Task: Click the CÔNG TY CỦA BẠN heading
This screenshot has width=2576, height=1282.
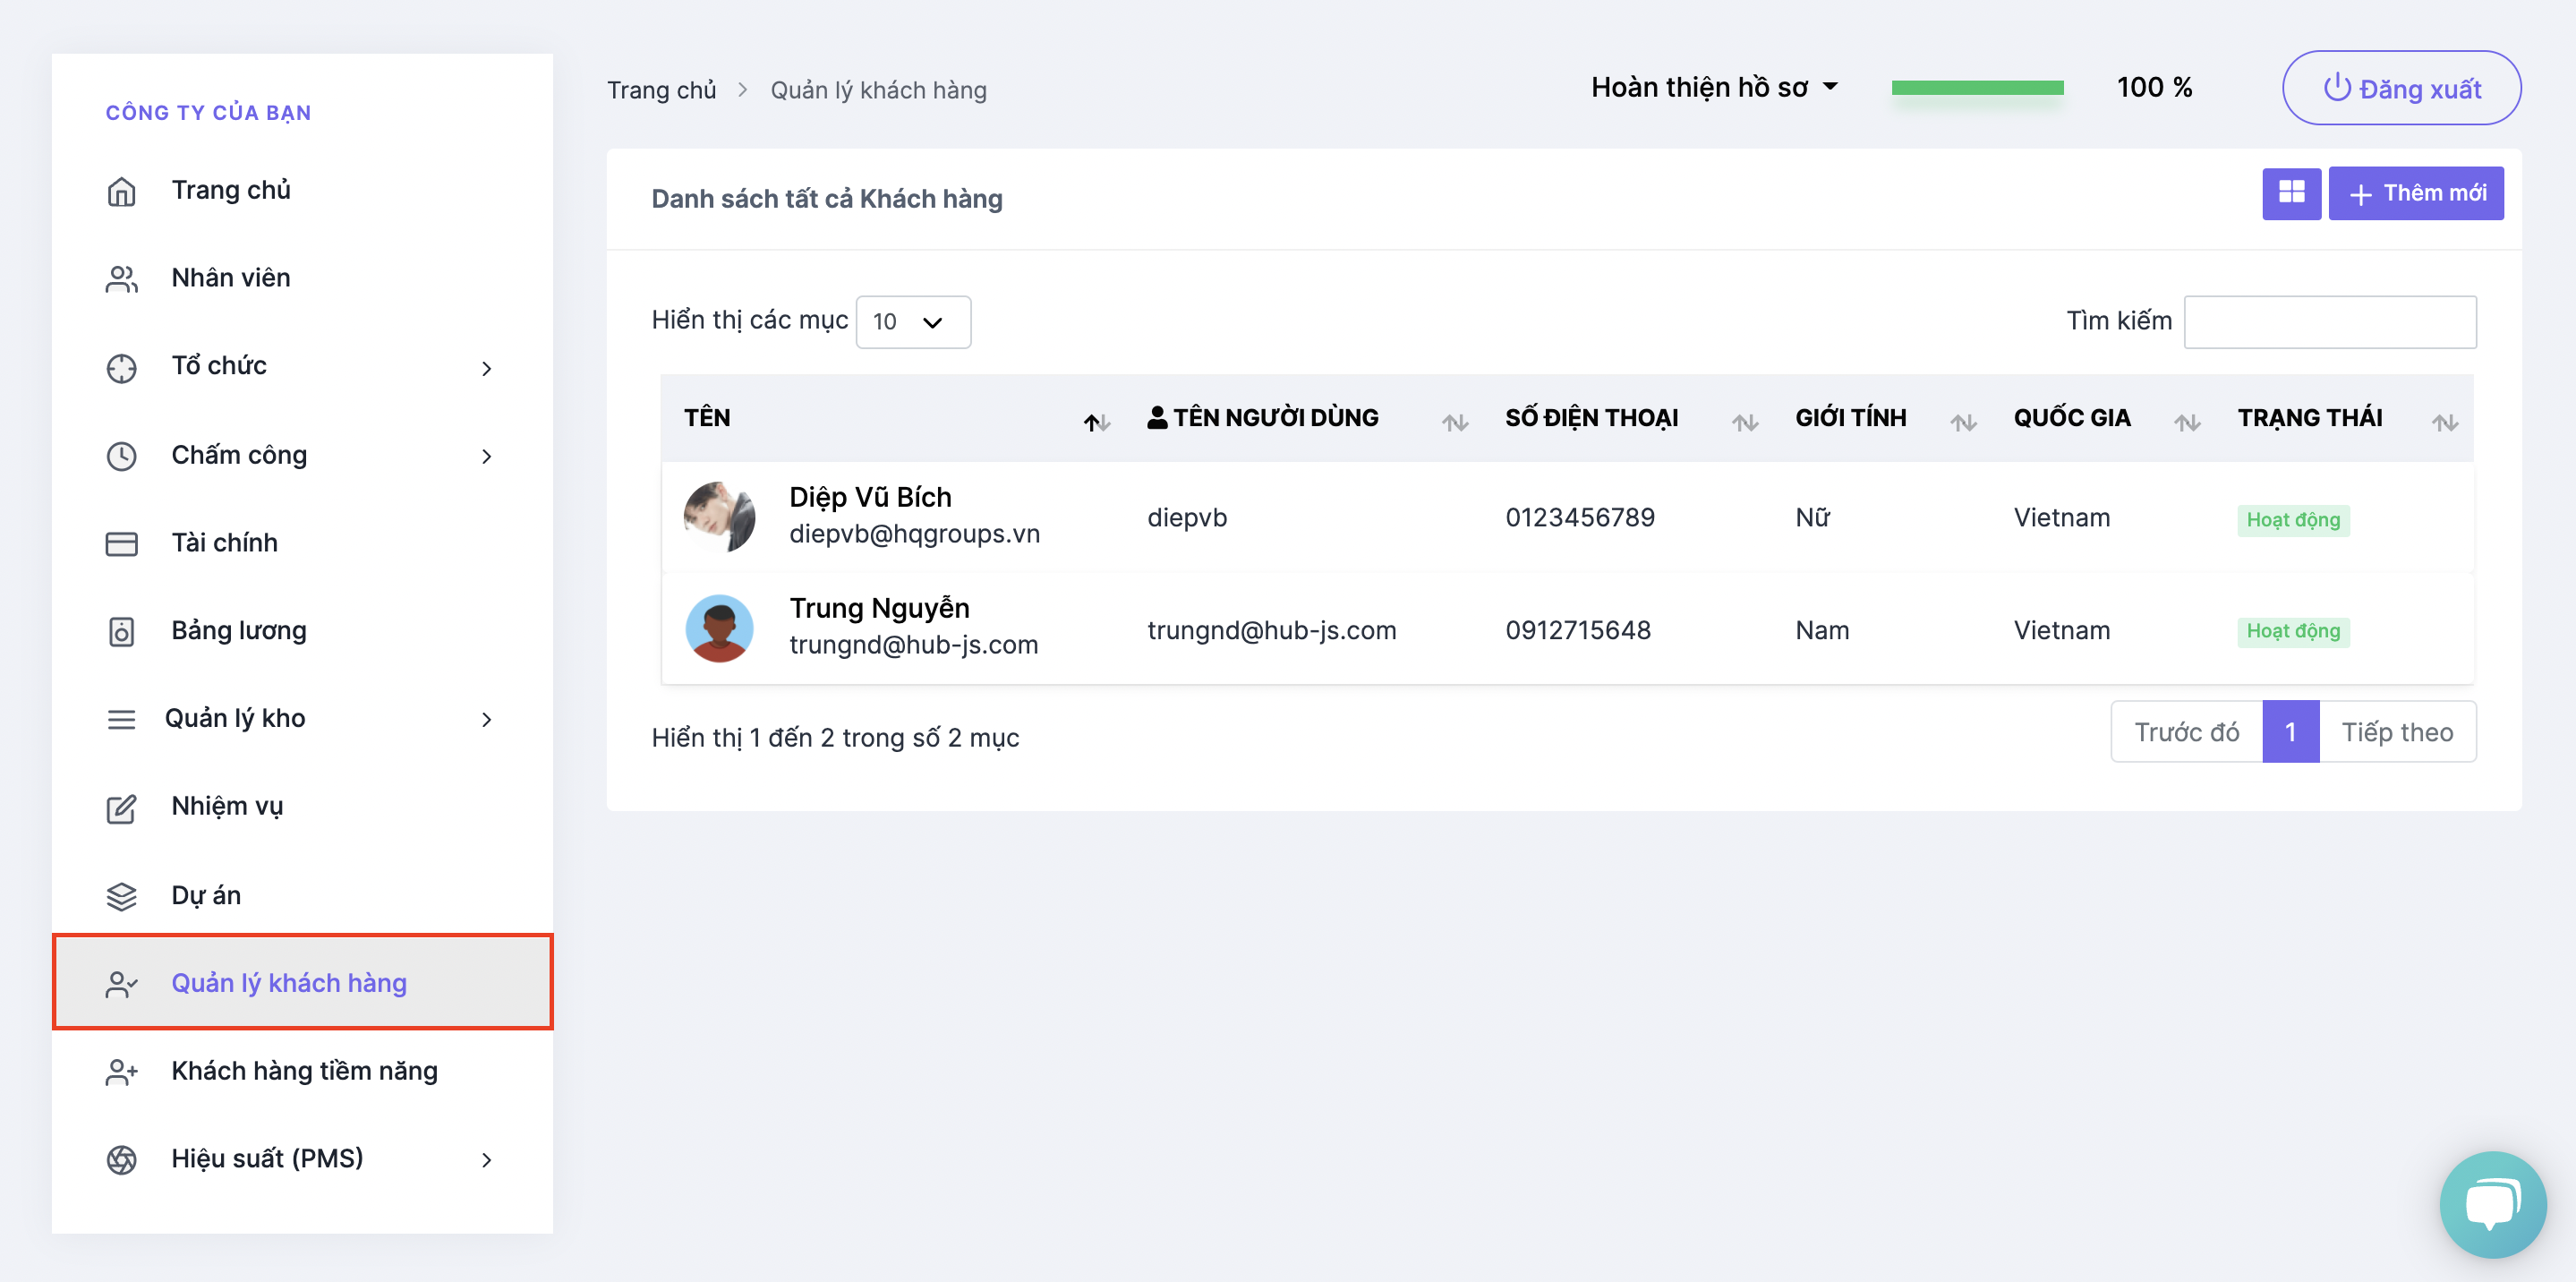Action: pos(208,113)
